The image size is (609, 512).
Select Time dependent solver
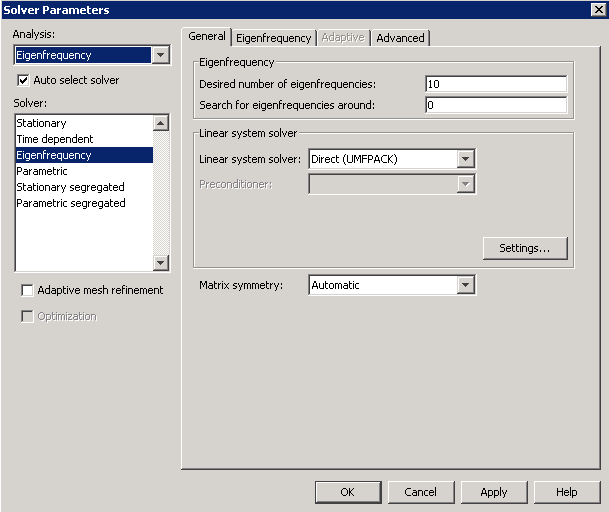pyautogui.click(x=84, y=139)
